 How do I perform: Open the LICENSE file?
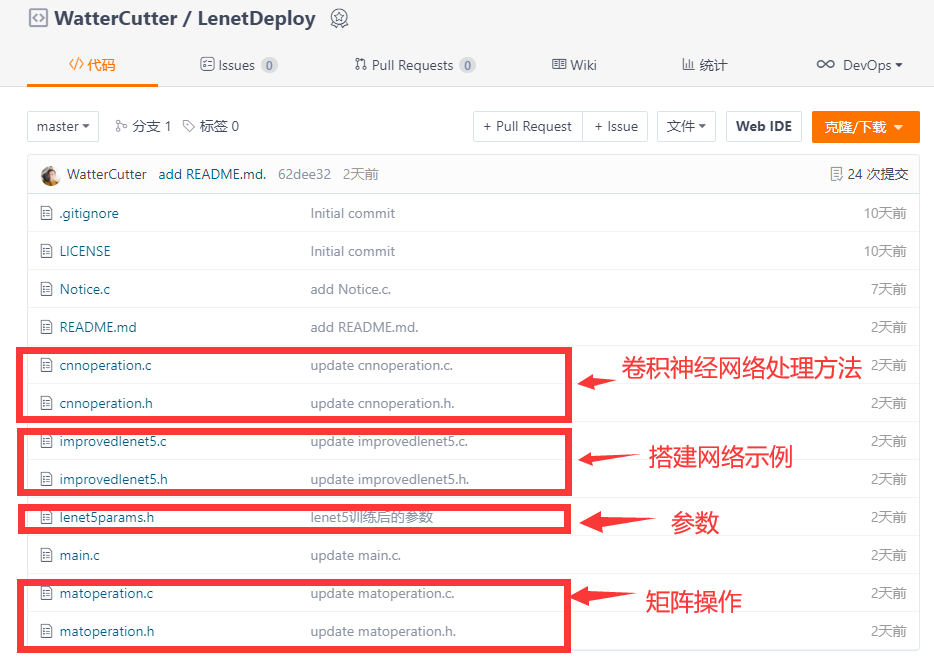pyautogui.click(x=85, y=251)
